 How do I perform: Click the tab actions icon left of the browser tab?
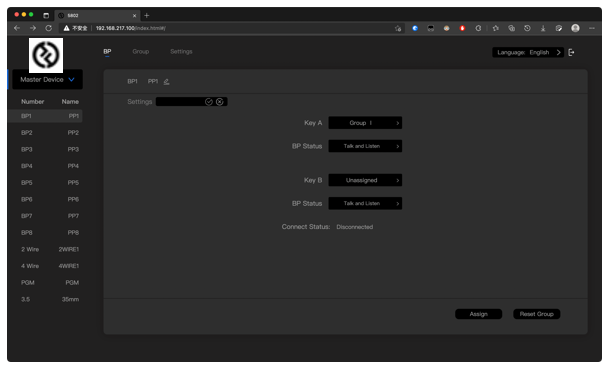point(46,16)
